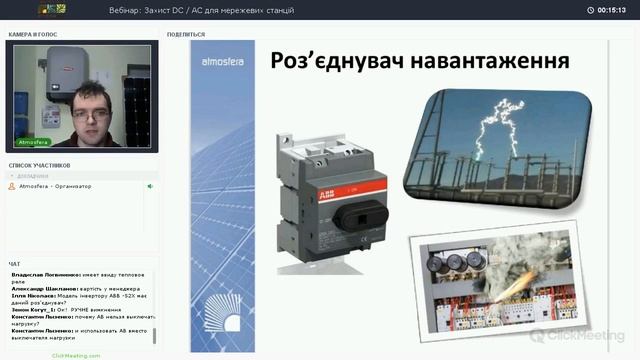Collapse the 'Докладчики' presenters group

pos(12,176)
